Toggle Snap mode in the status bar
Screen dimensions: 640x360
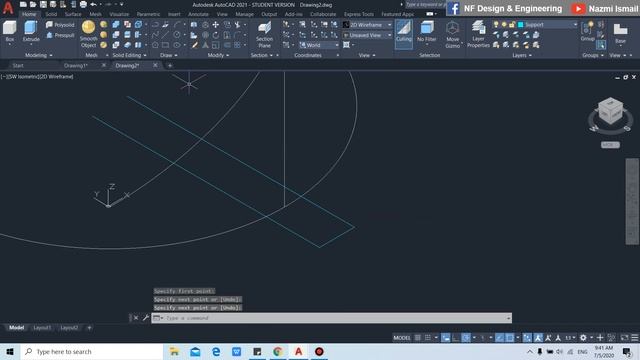428,338
